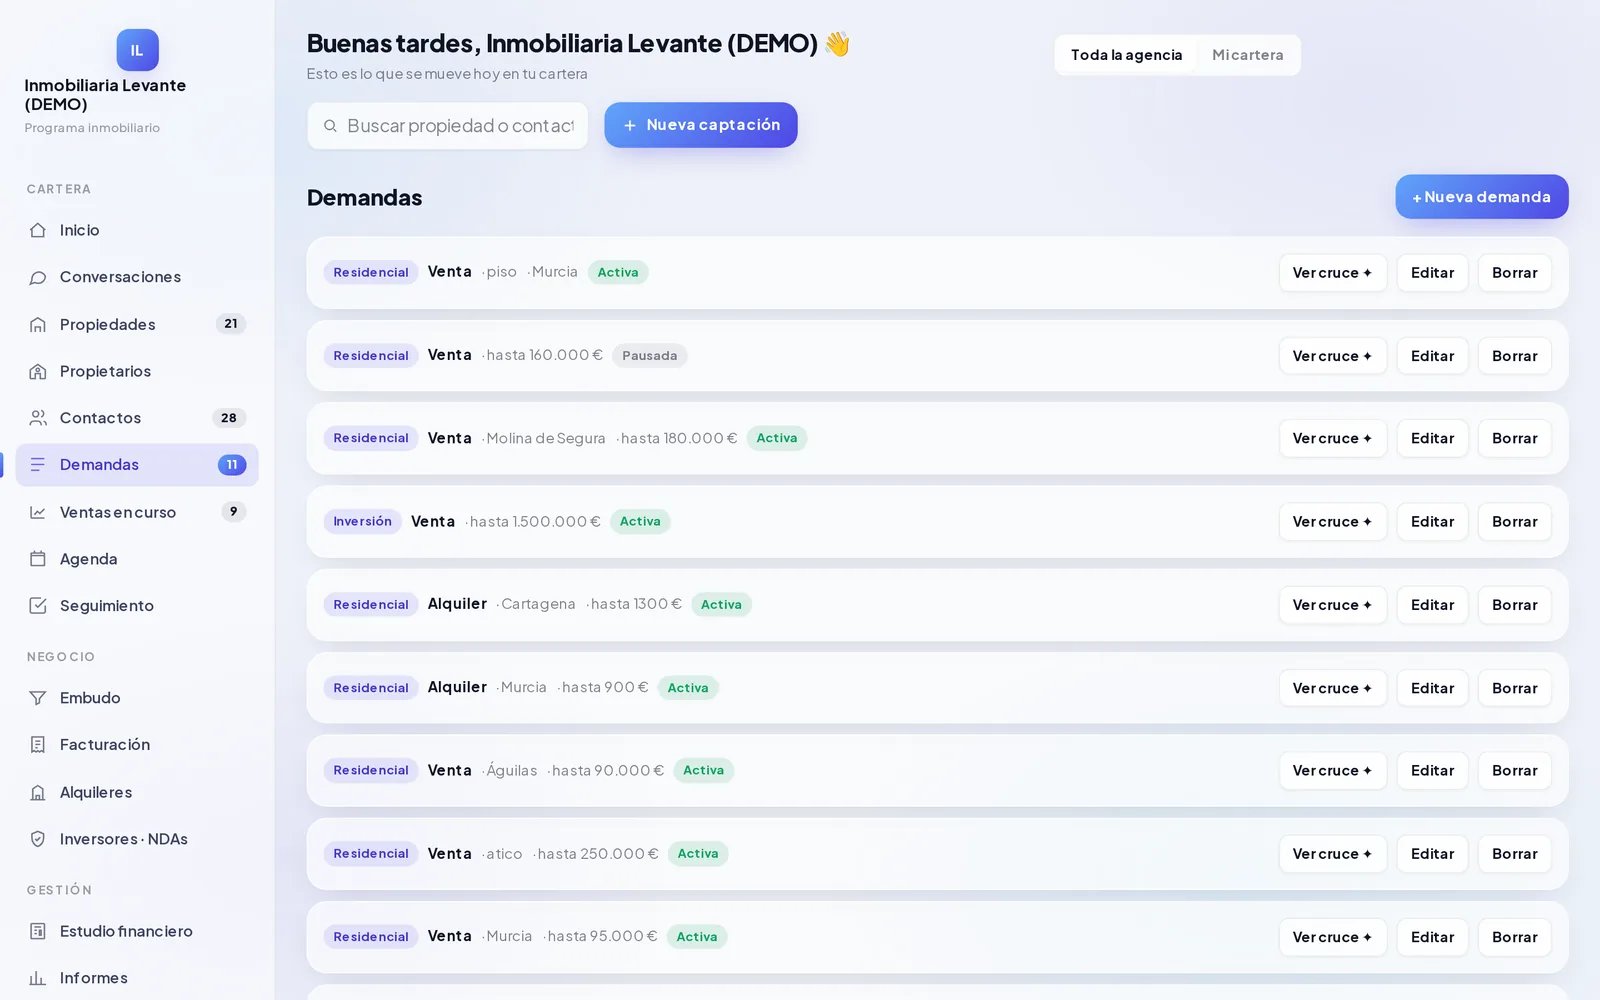
Task: Ver cruce for the Águilas demand
Action: click(1333, 771)
